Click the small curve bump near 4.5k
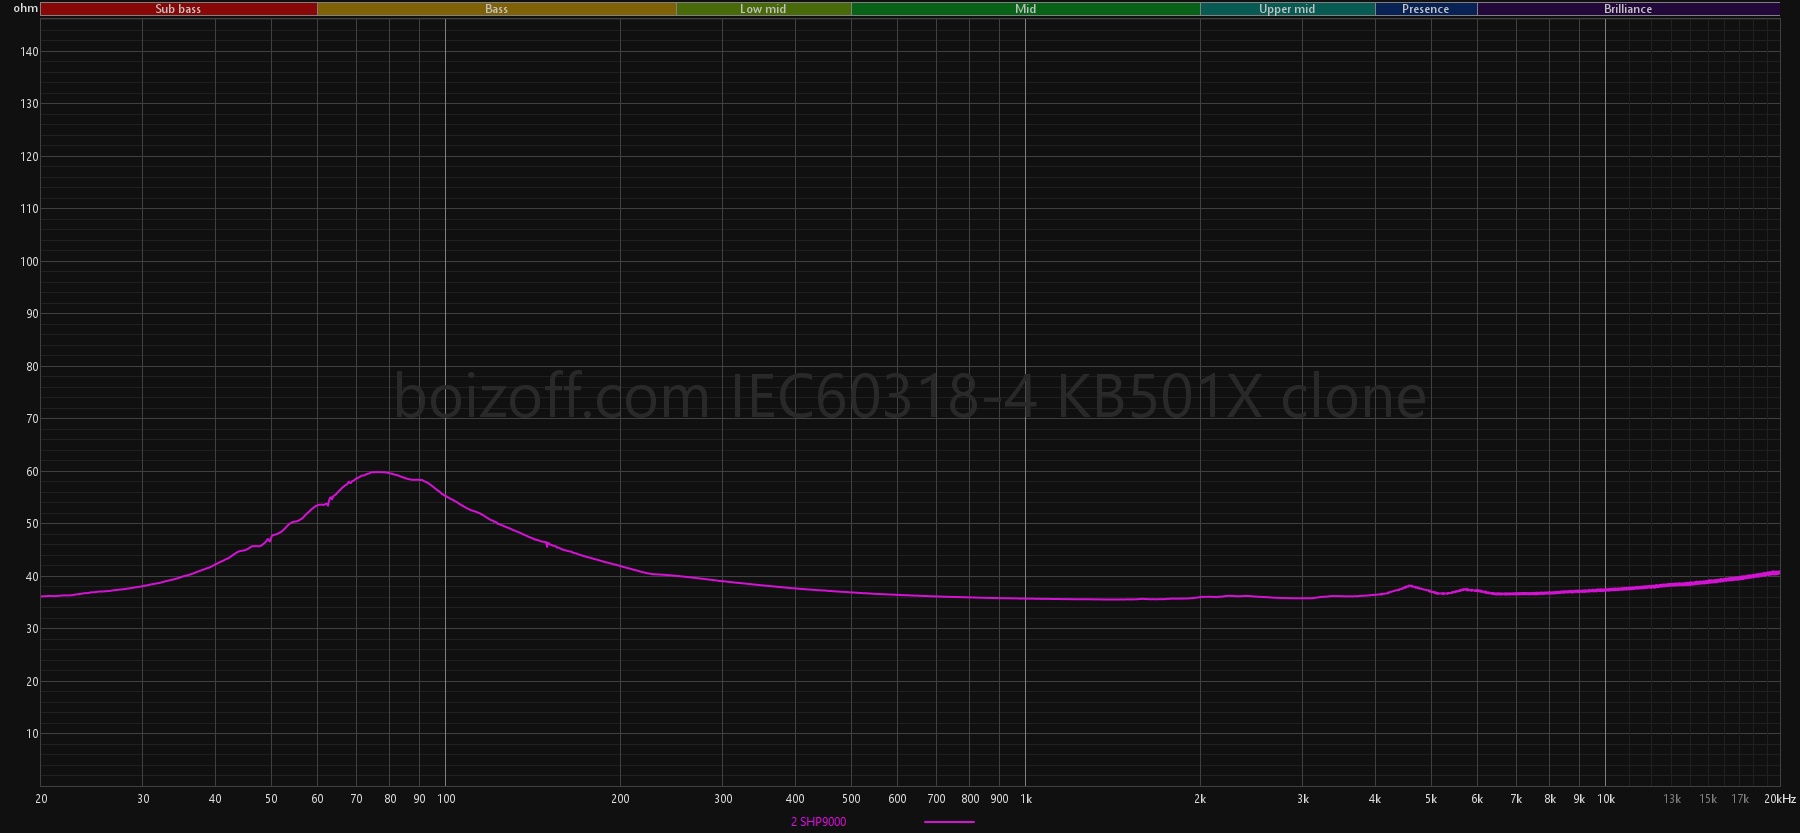Image resolution: width=1800 pixels, height=833 pixels. [x=1409, y=586]
